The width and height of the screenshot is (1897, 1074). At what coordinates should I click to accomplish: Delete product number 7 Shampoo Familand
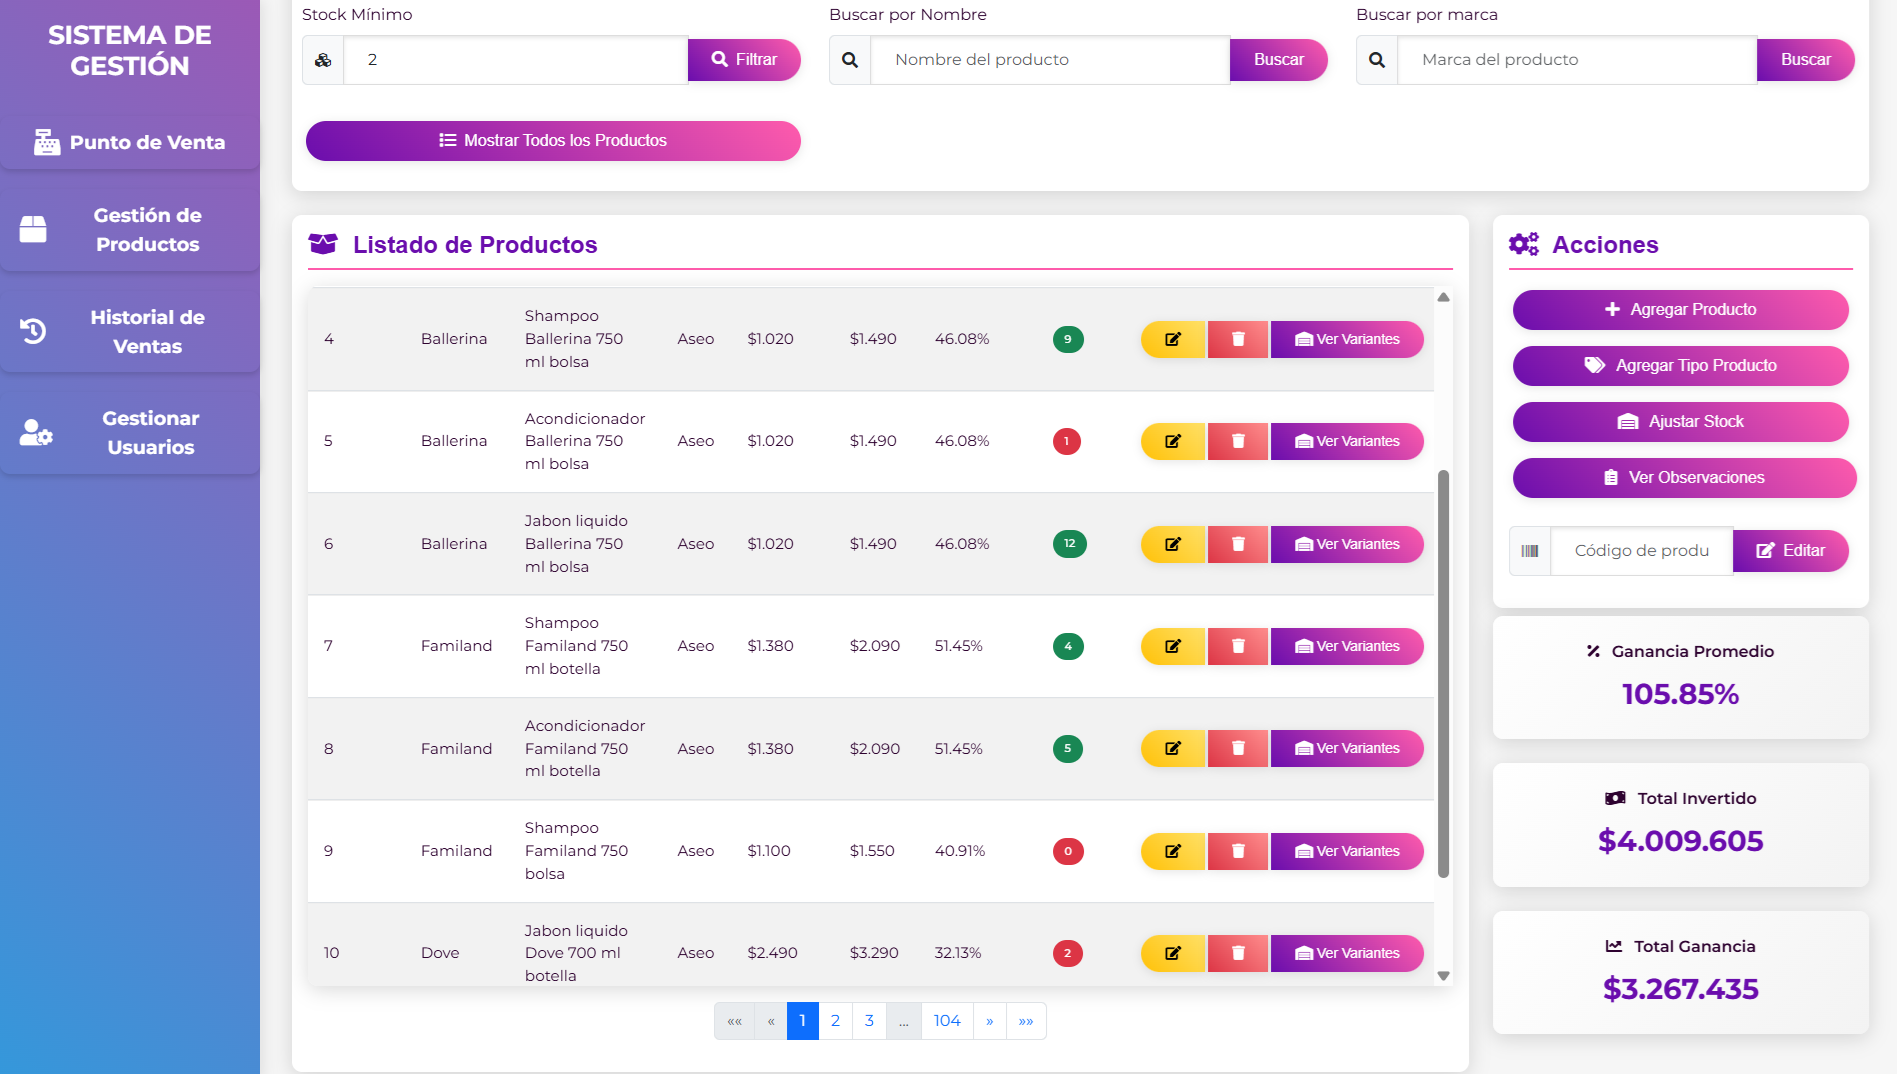pyautogui.click(x=1238, y=646)
